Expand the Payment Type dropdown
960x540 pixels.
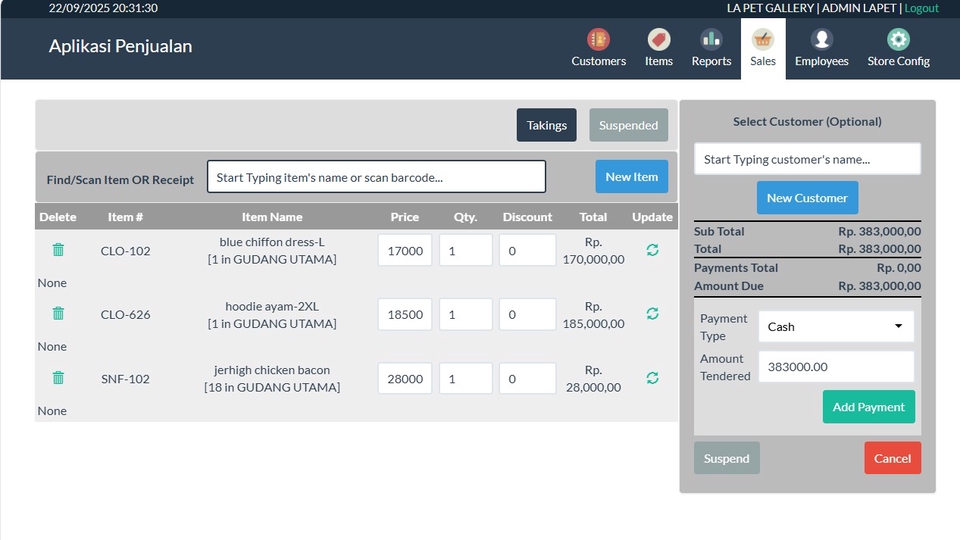(x=836, y=327)
